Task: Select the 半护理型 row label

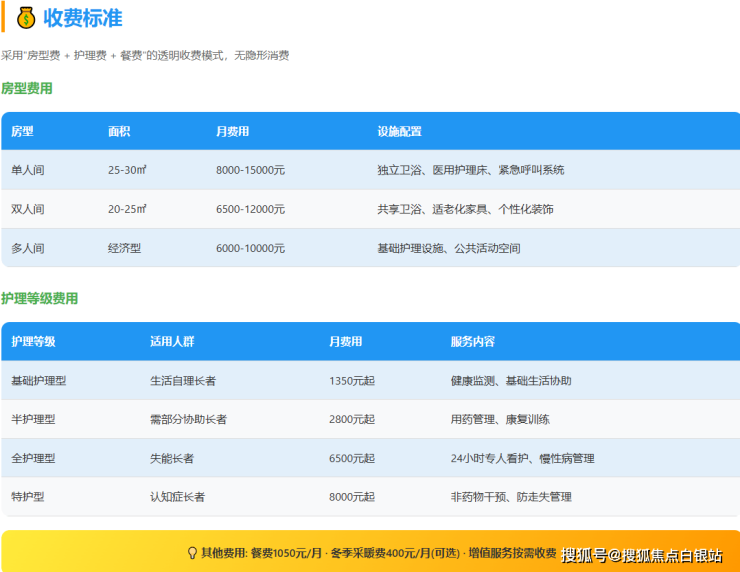Action: [33, 419]
